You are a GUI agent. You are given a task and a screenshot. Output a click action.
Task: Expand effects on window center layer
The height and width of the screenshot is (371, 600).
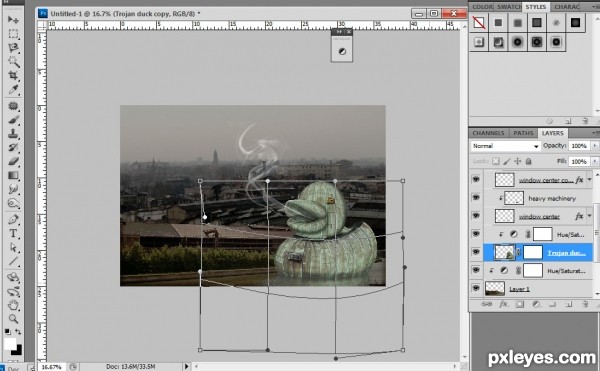(x=589, y=216)
